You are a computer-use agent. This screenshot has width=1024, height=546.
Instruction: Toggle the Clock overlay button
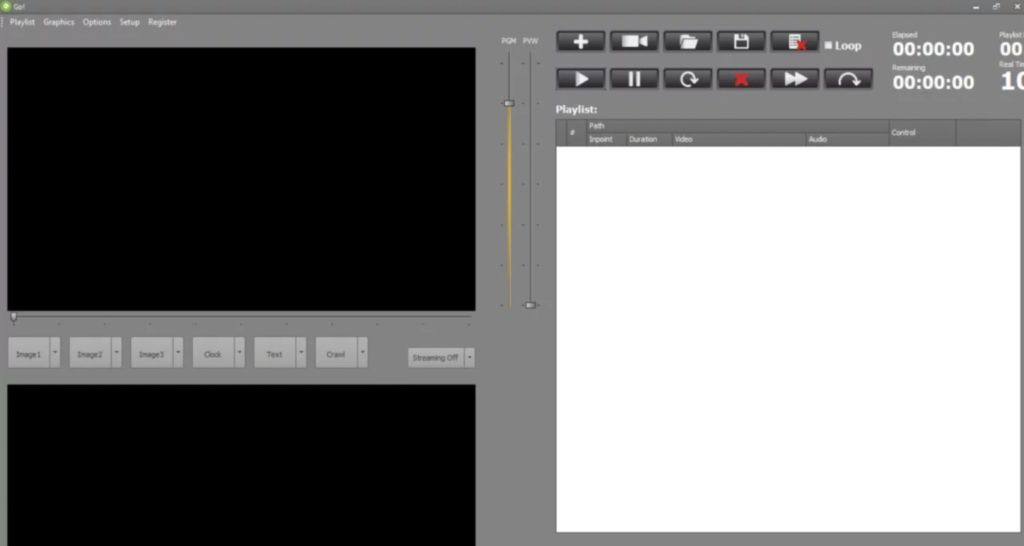coord(213,353)
